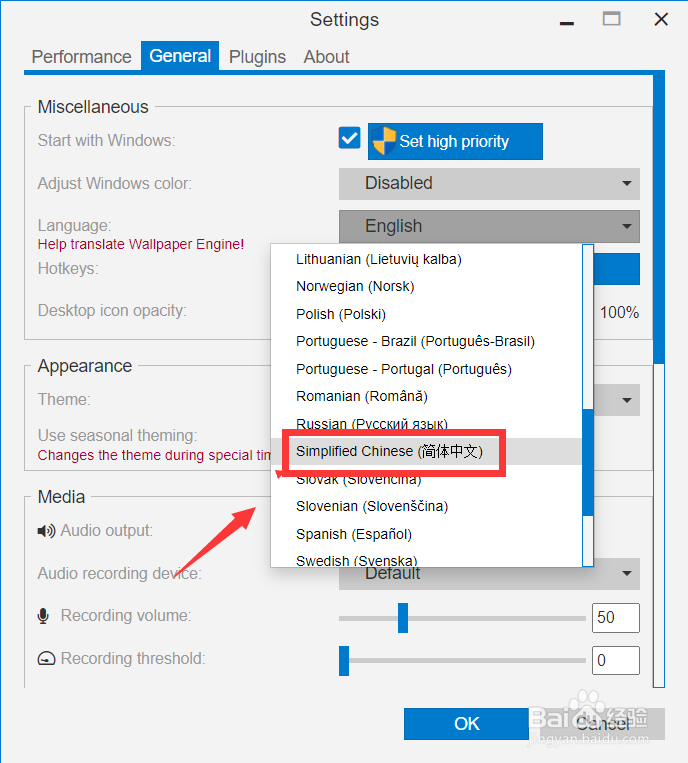Switch to the Performance tab
Image resolution: width=688 pixels, height=763 pixels.
(81, 56)
